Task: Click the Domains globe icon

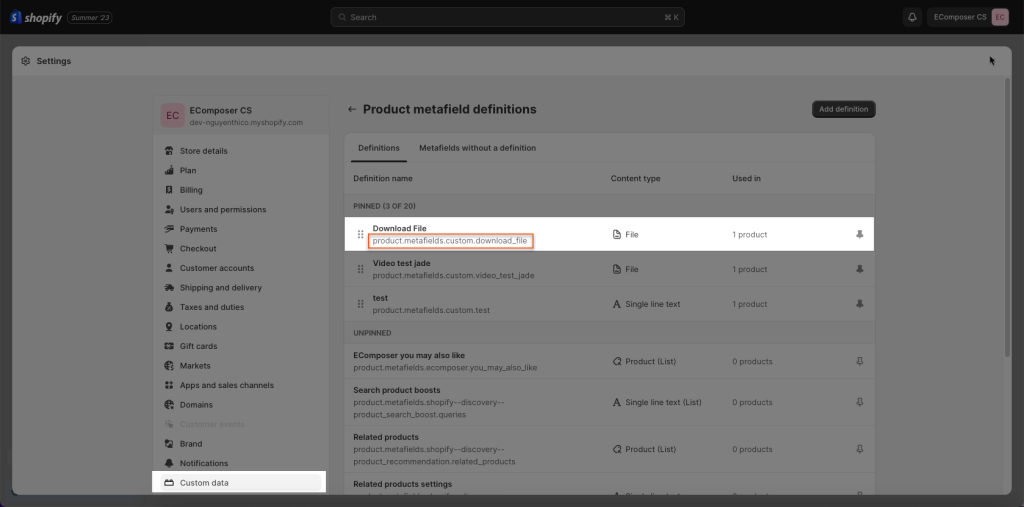Action: [x=169, y=404]
